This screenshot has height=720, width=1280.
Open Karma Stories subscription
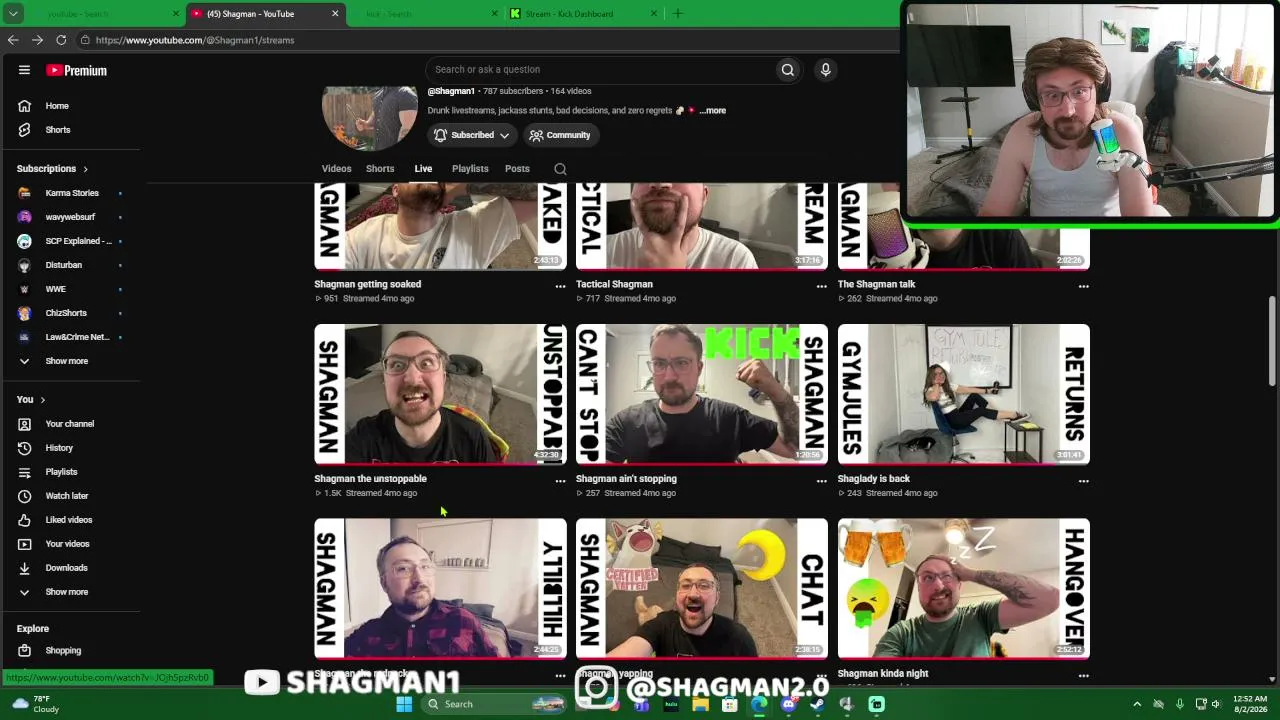click(70, 193)
